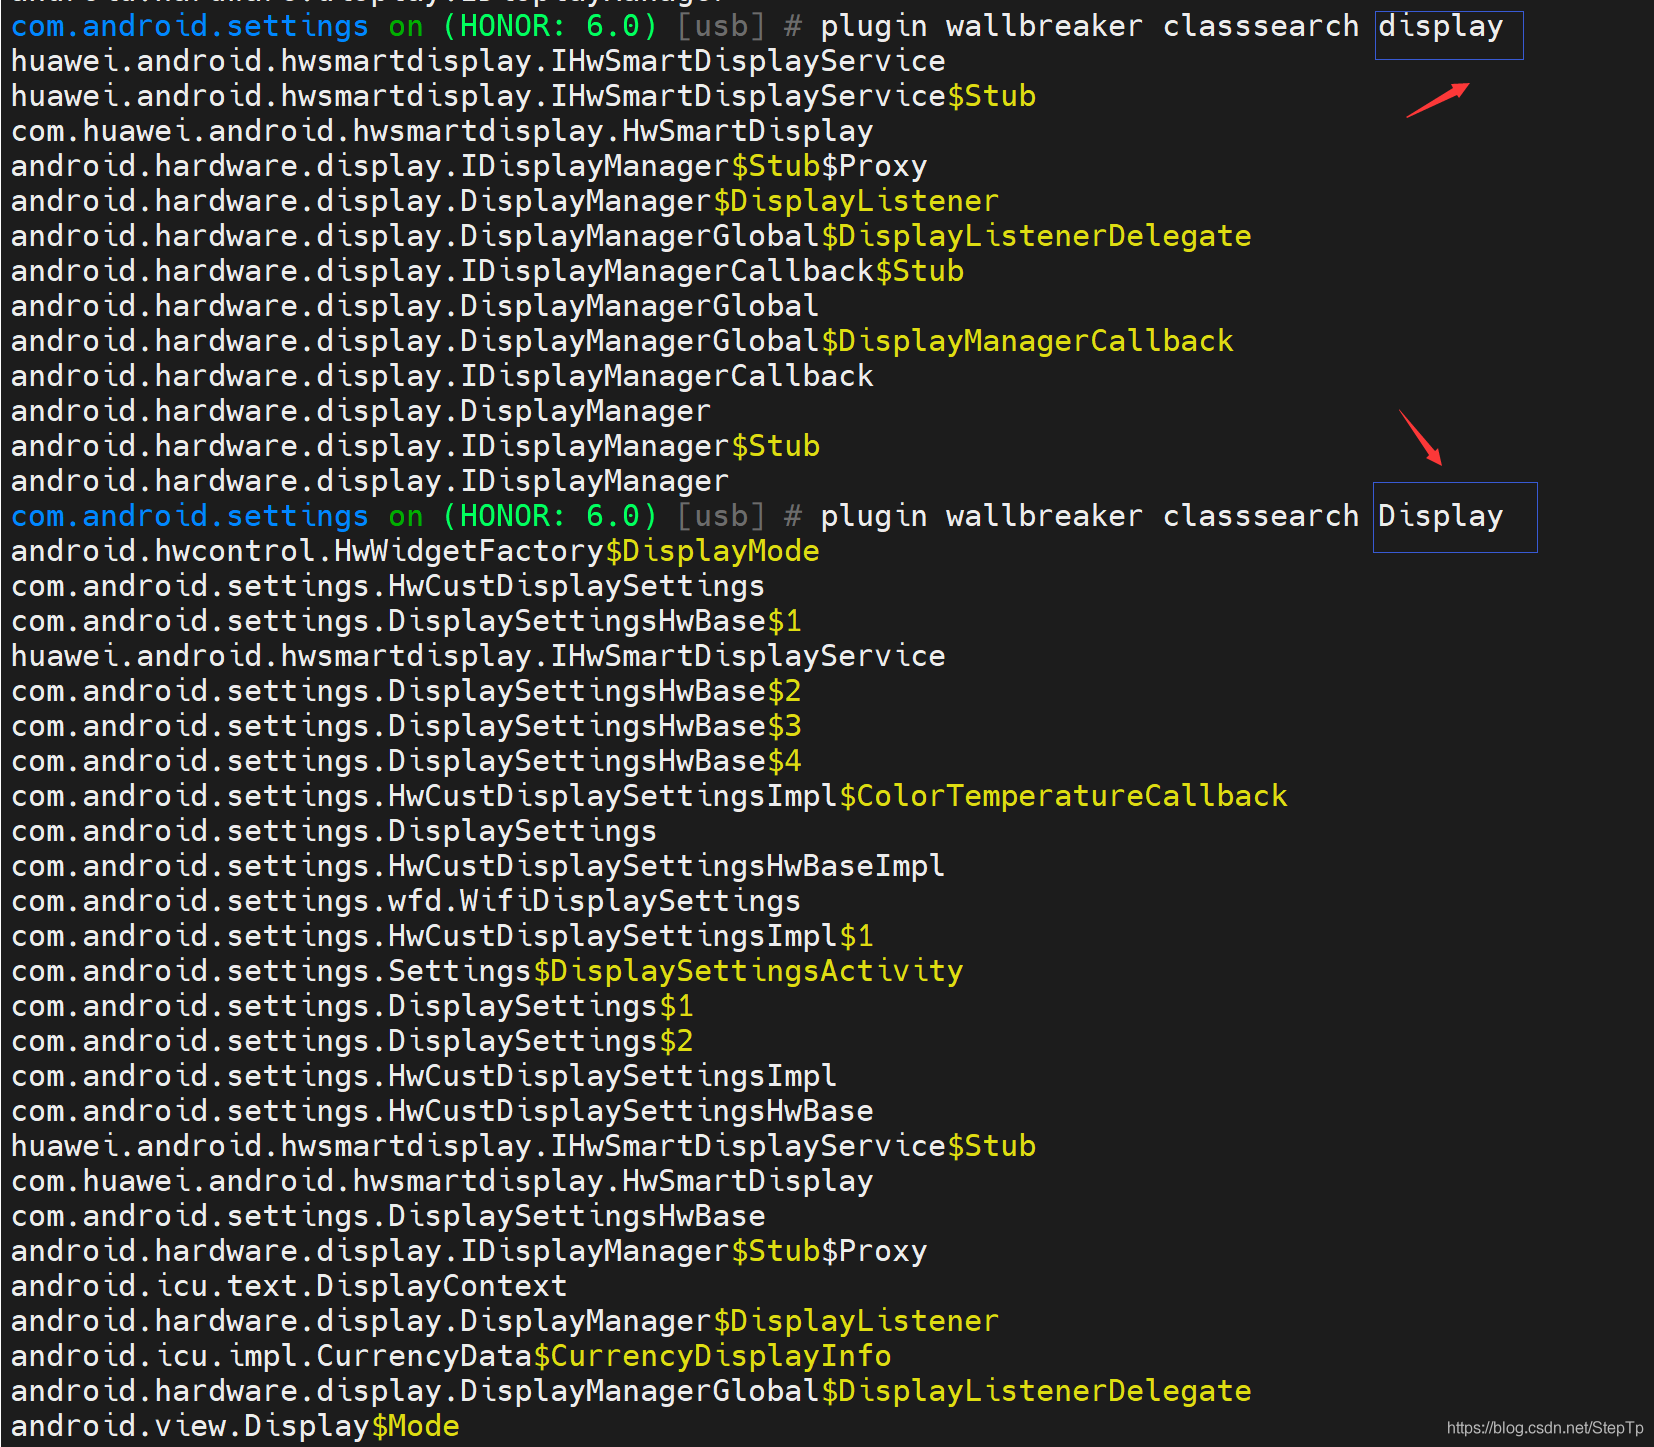
Task: Select the IDisplayManagerCallback$Stub class line
Action: 487,272
